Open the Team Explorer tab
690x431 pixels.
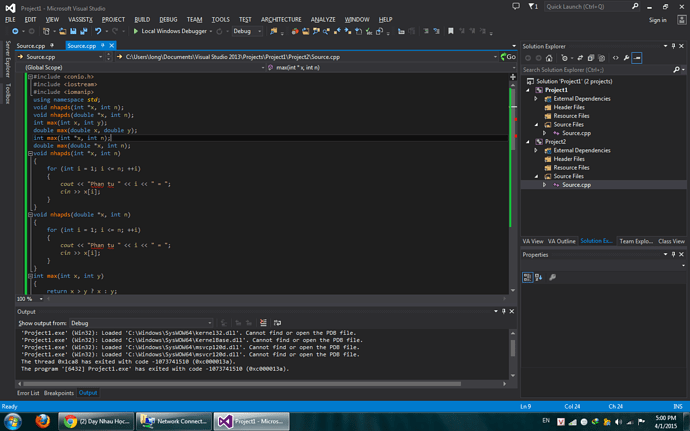click(x=636, y=241)
